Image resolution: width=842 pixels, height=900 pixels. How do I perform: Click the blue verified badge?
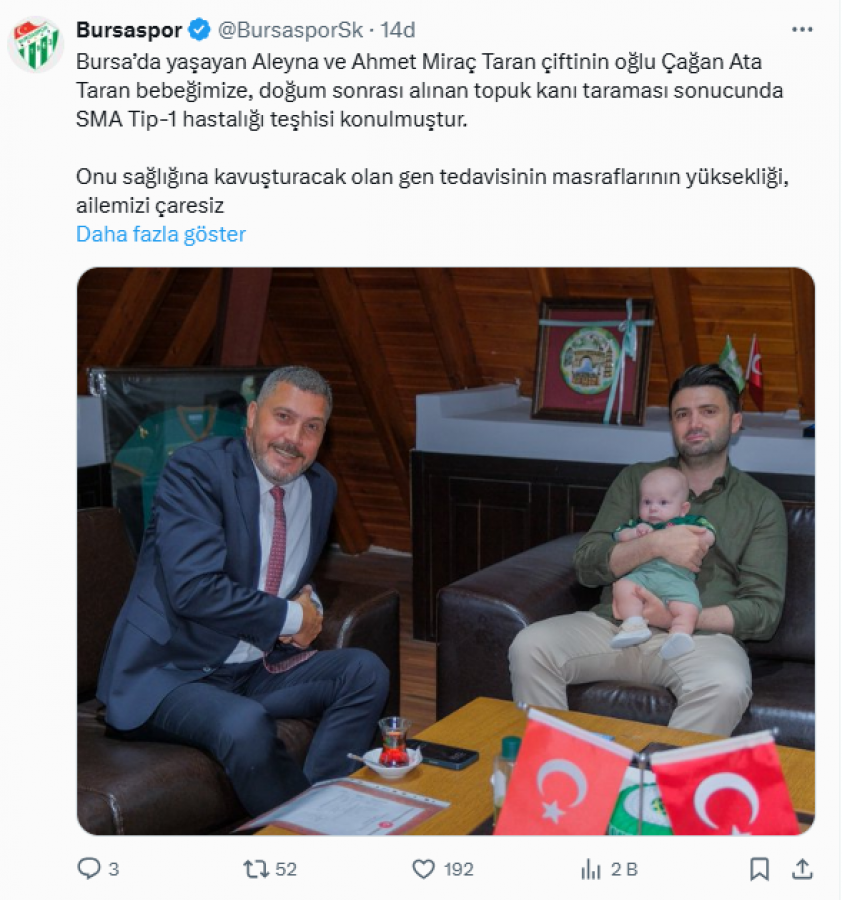click(x=200, y=30)
